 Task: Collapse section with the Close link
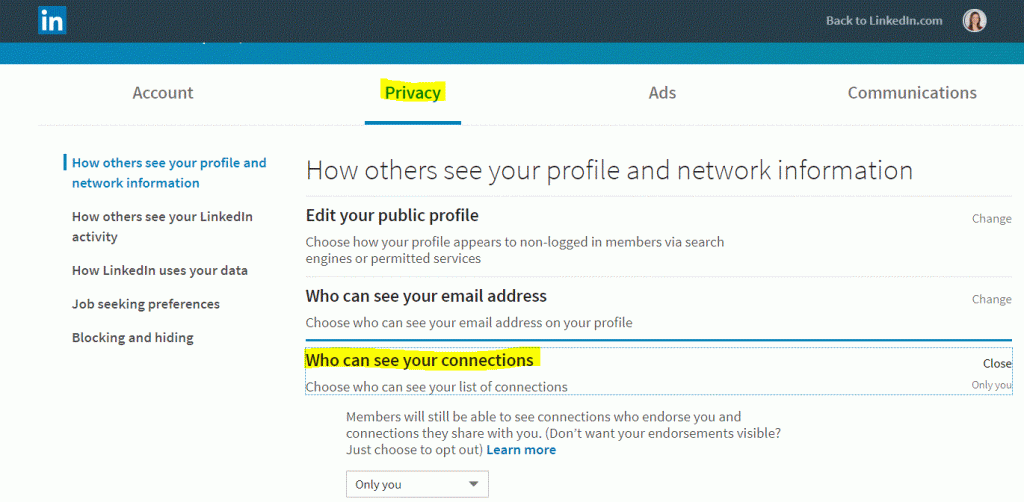tap(997, 364)
